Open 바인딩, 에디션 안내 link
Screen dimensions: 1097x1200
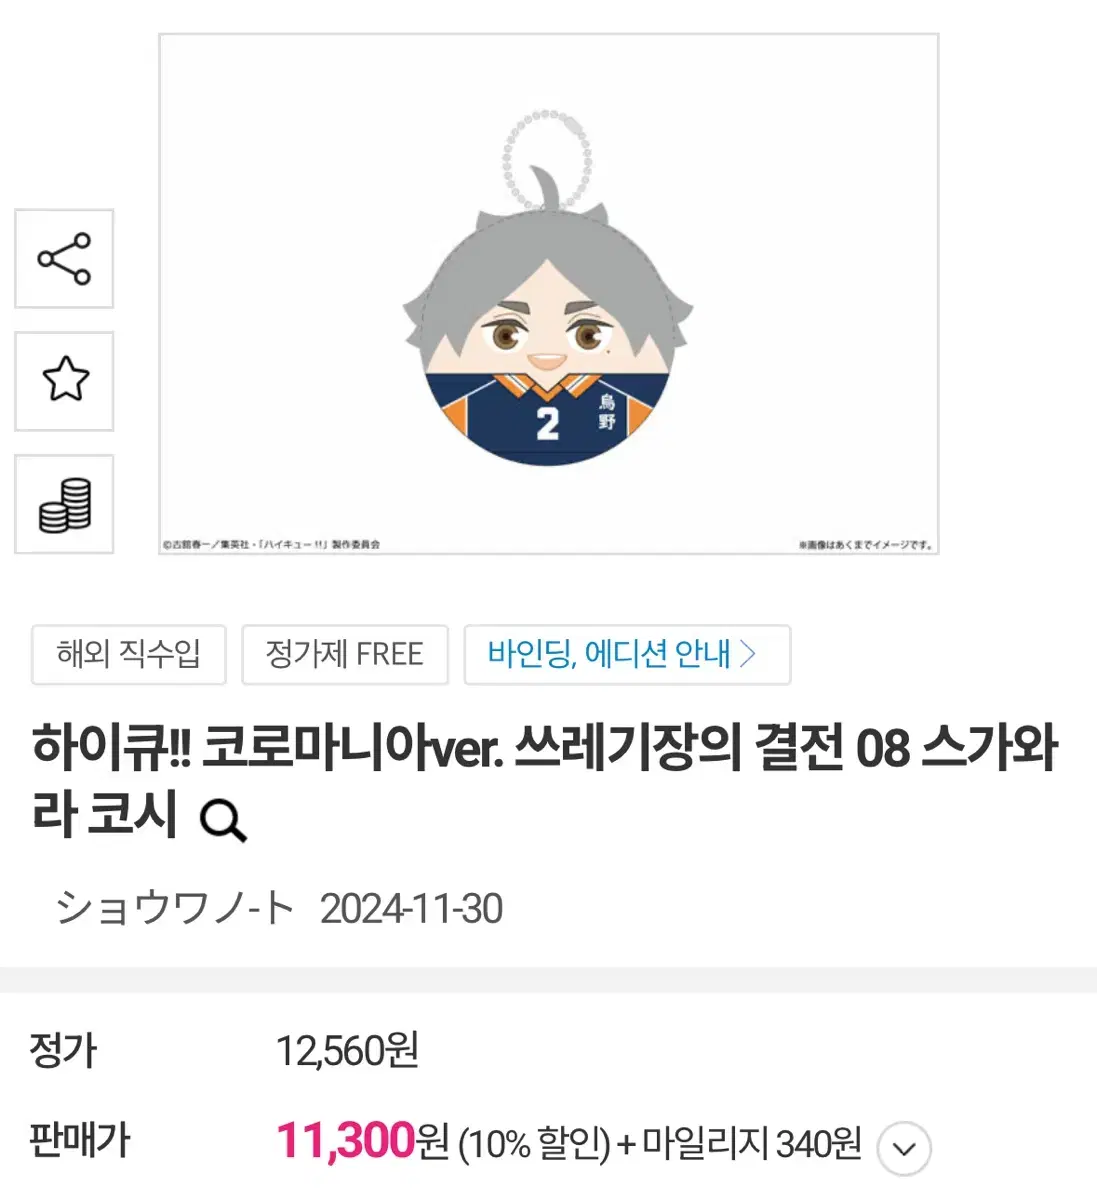pyautogui.click(x=627, y=655)
